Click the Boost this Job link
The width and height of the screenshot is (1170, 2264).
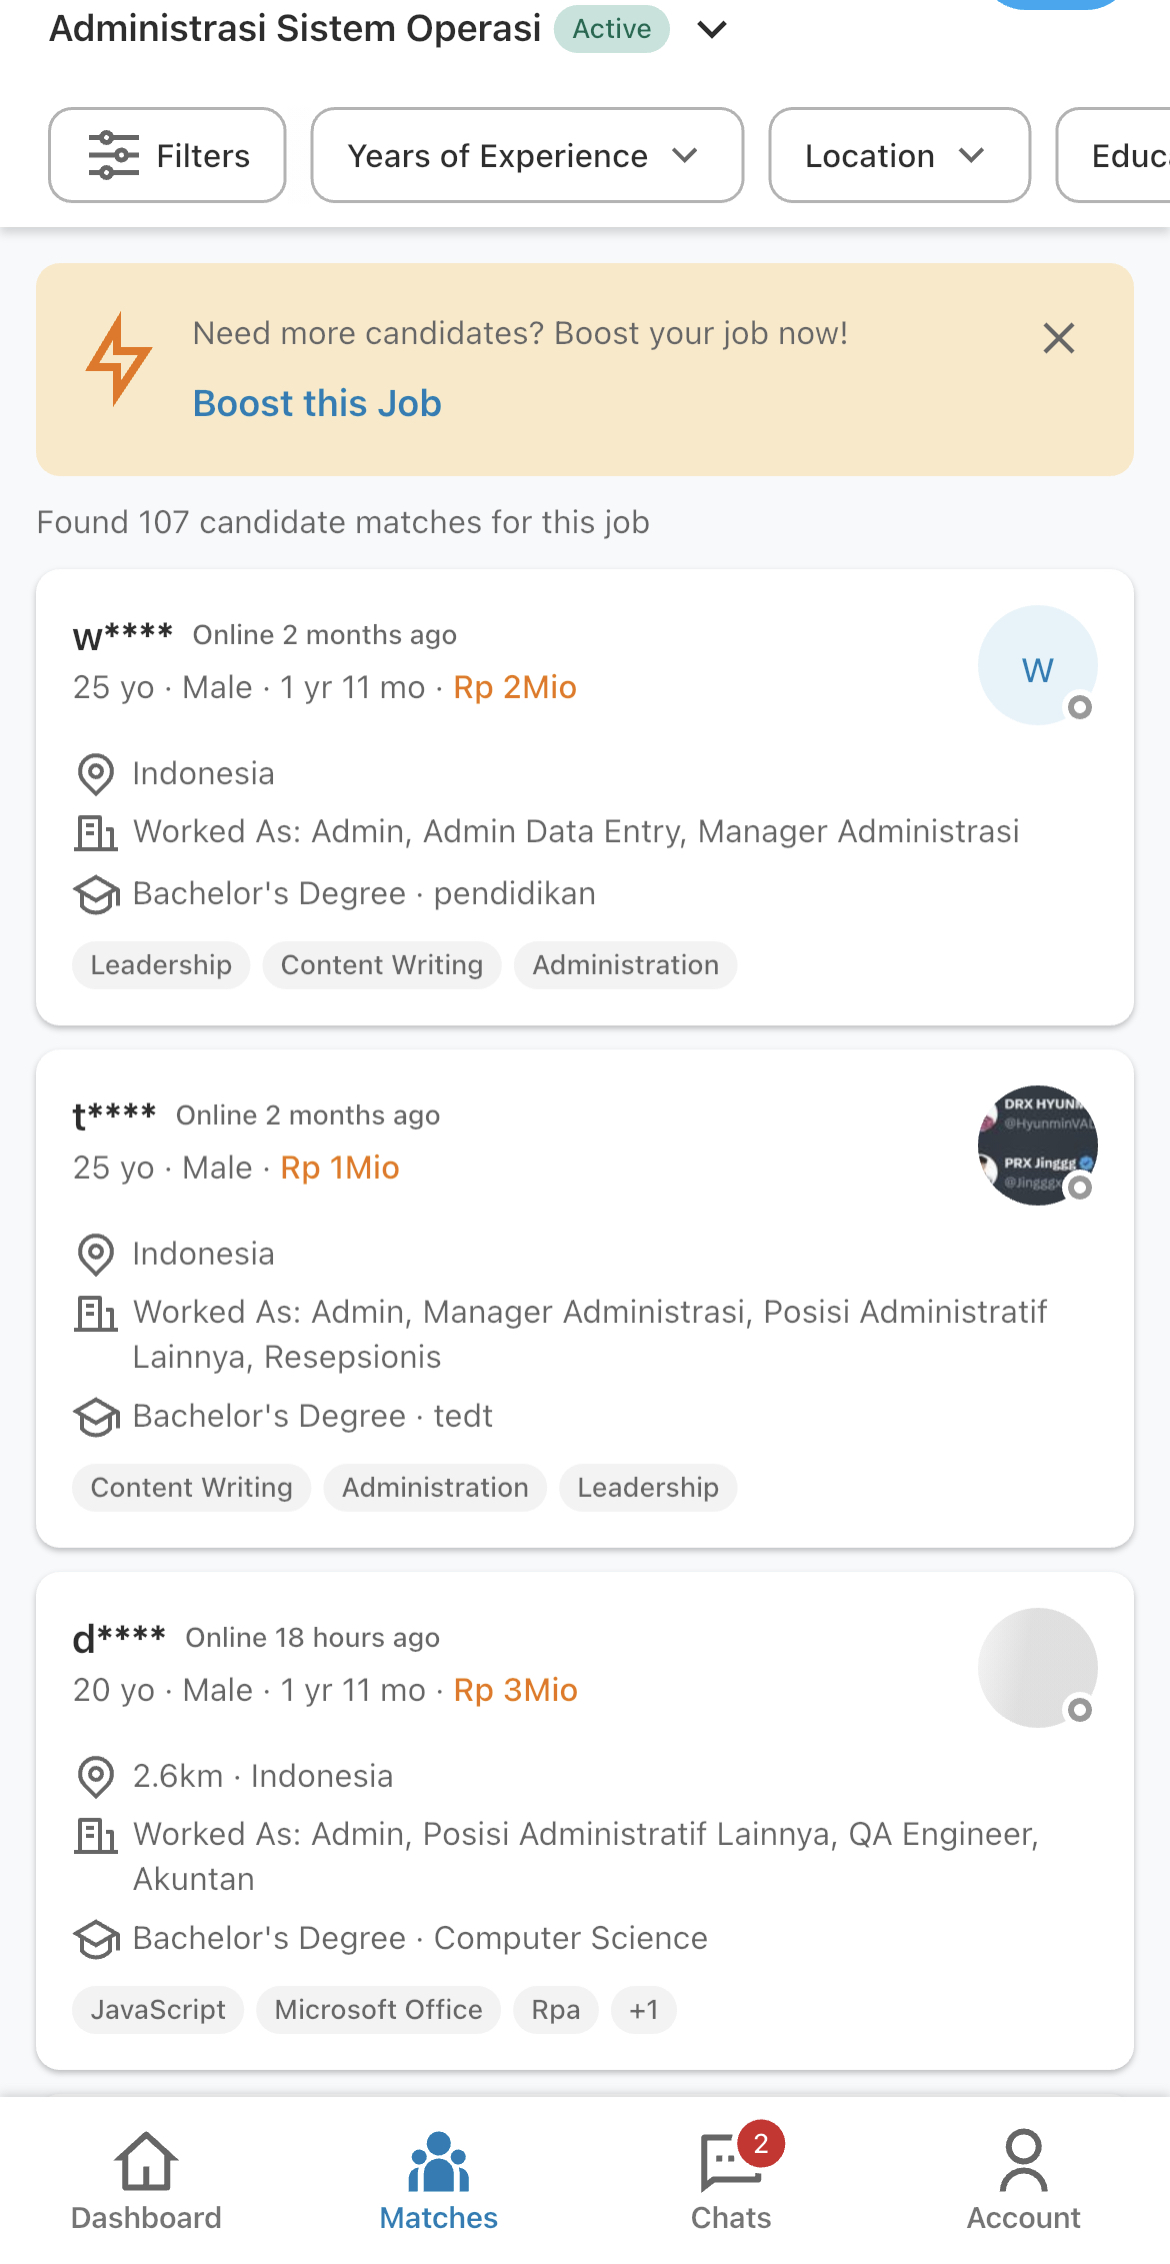(317, 403)
